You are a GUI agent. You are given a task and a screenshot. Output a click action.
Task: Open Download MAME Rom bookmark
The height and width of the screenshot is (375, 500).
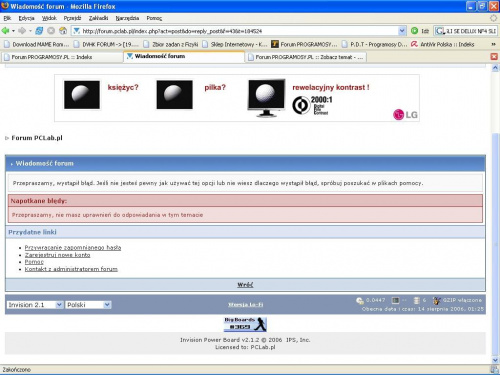click(37, 44)
